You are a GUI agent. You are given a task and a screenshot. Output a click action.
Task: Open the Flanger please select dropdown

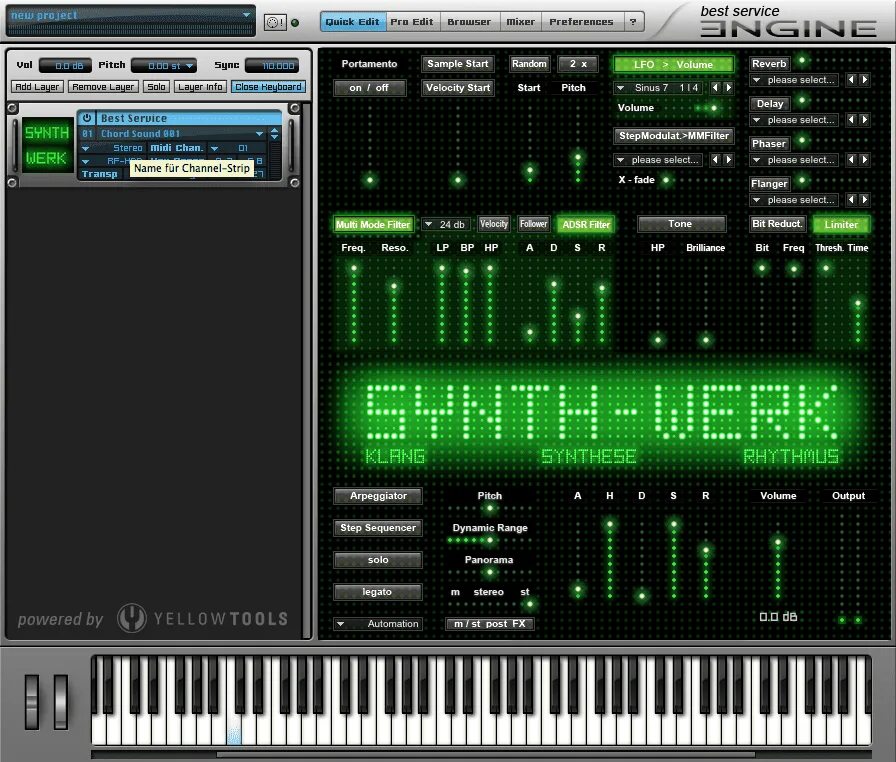tap(795, 199)
